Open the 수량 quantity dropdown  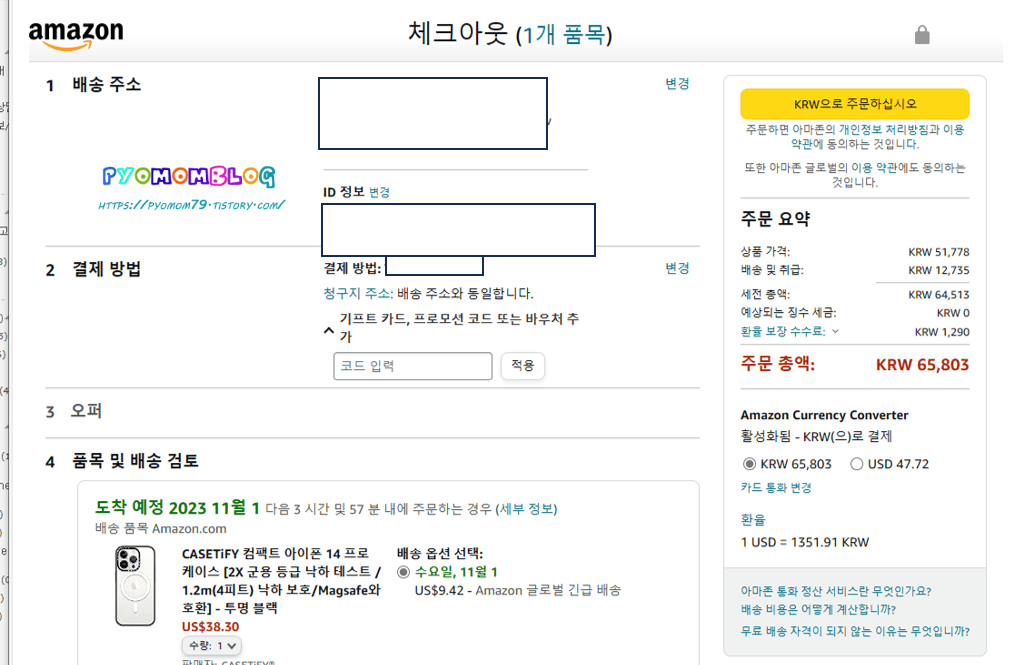[x=211, y=646]
